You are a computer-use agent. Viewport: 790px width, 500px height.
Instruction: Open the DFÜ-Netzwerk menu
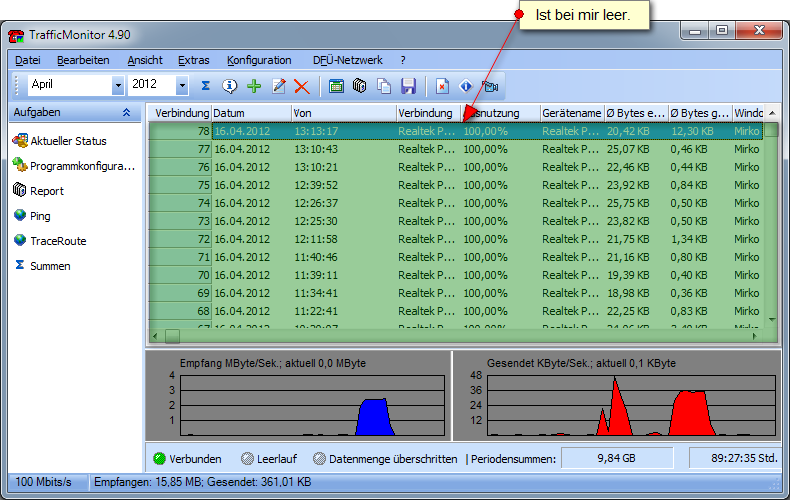348,60
